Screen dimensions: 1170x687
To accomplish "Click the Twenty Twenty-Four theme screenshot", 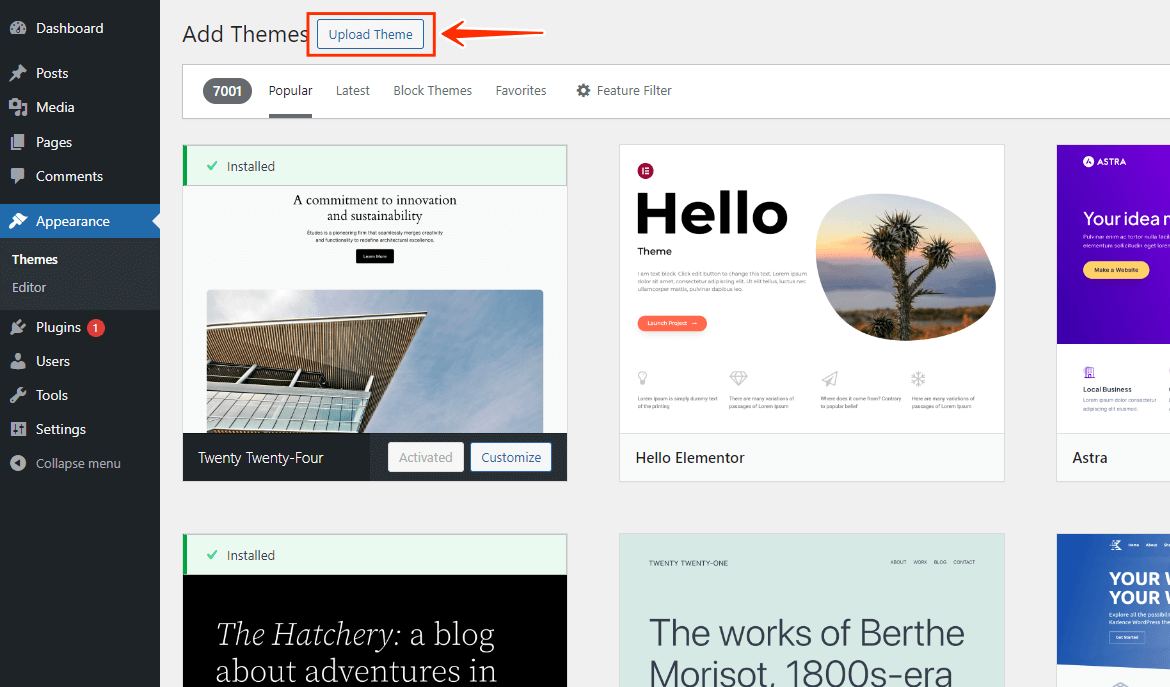I will [x=375, y=309].
